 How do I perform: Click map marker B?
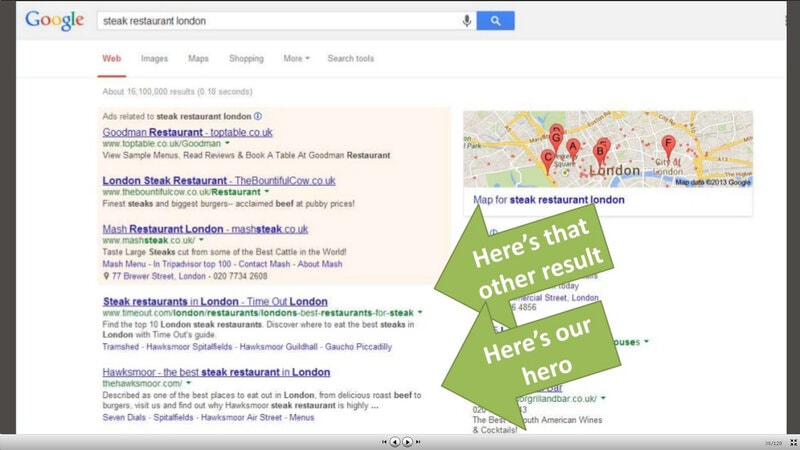[600, 154]
